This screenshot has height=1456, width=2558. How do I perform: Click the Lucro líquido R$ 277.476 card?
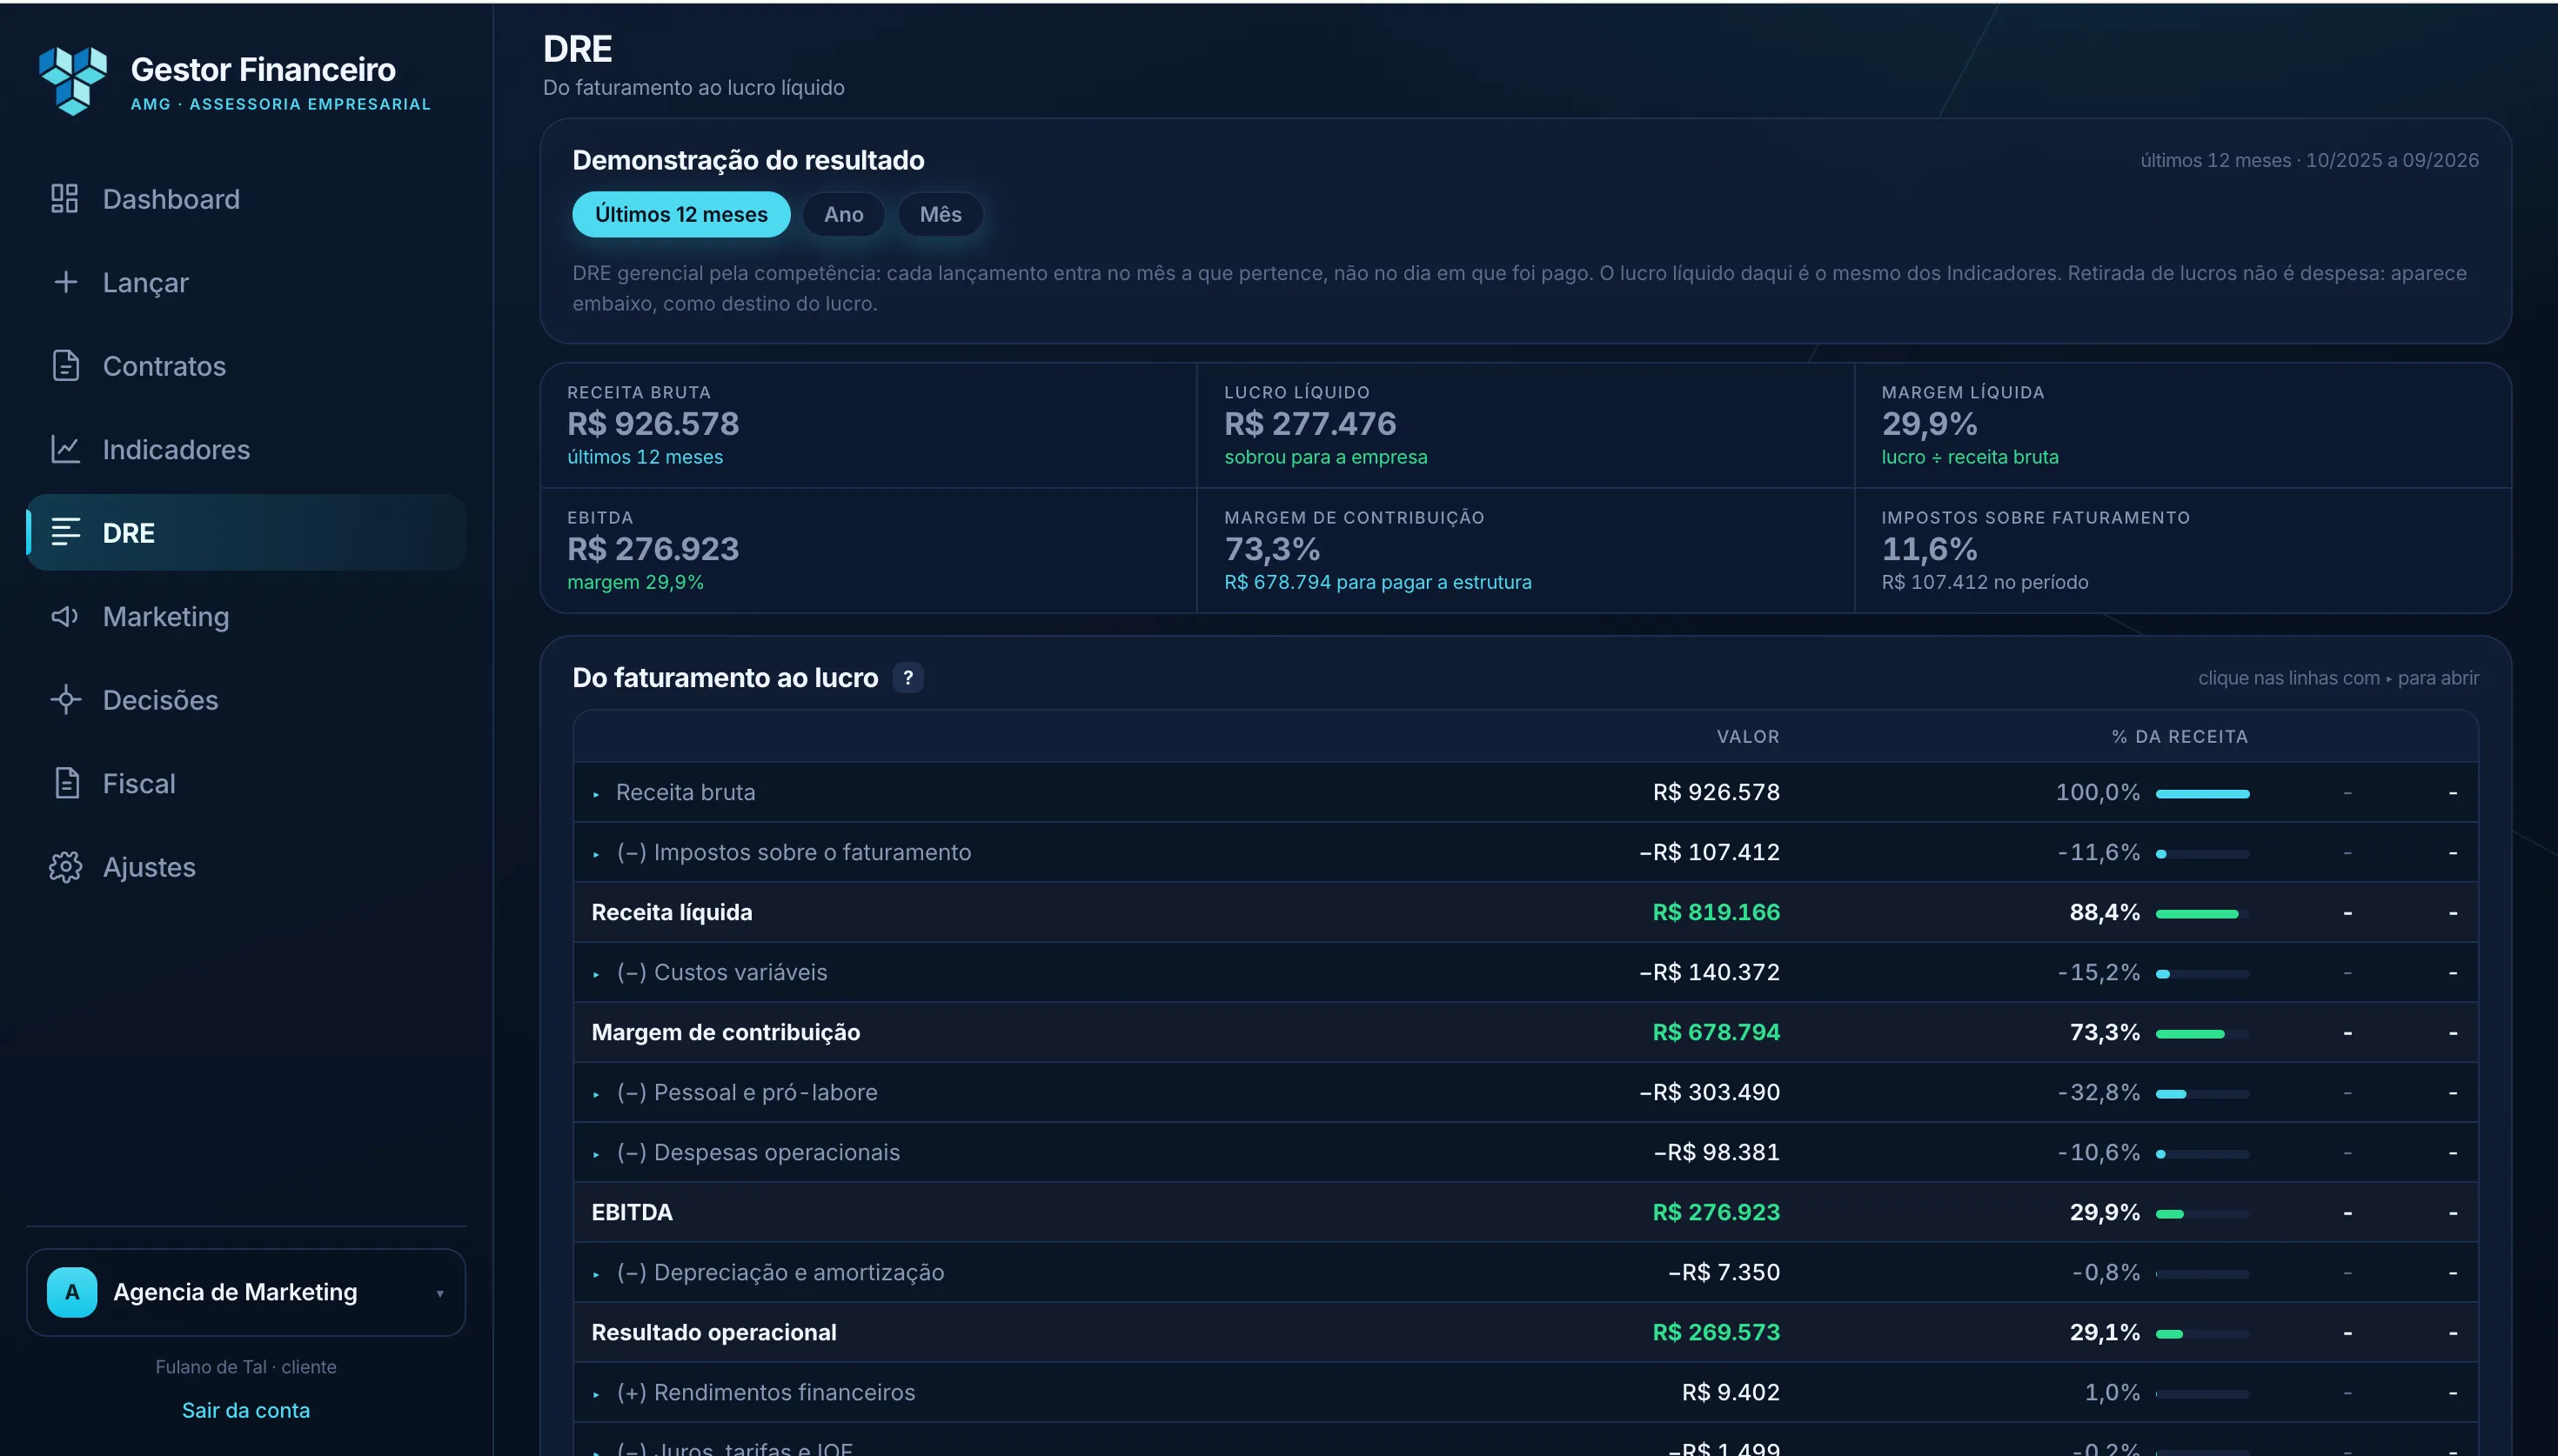pos(1525,425)
